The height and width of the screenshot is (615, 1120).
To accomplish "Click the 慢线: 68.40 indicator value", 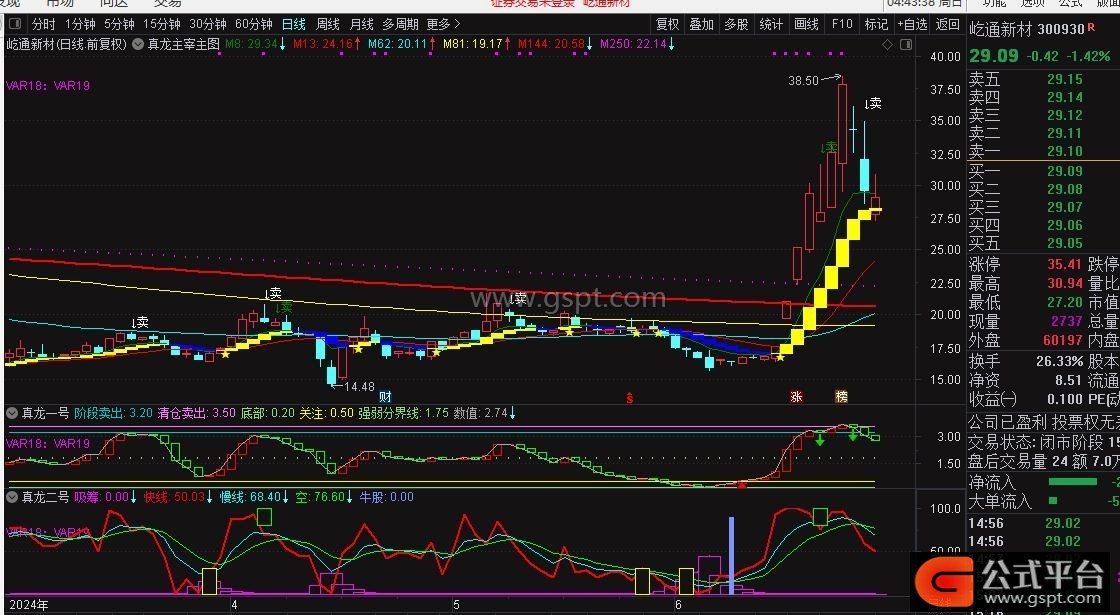I will [254, 497].
